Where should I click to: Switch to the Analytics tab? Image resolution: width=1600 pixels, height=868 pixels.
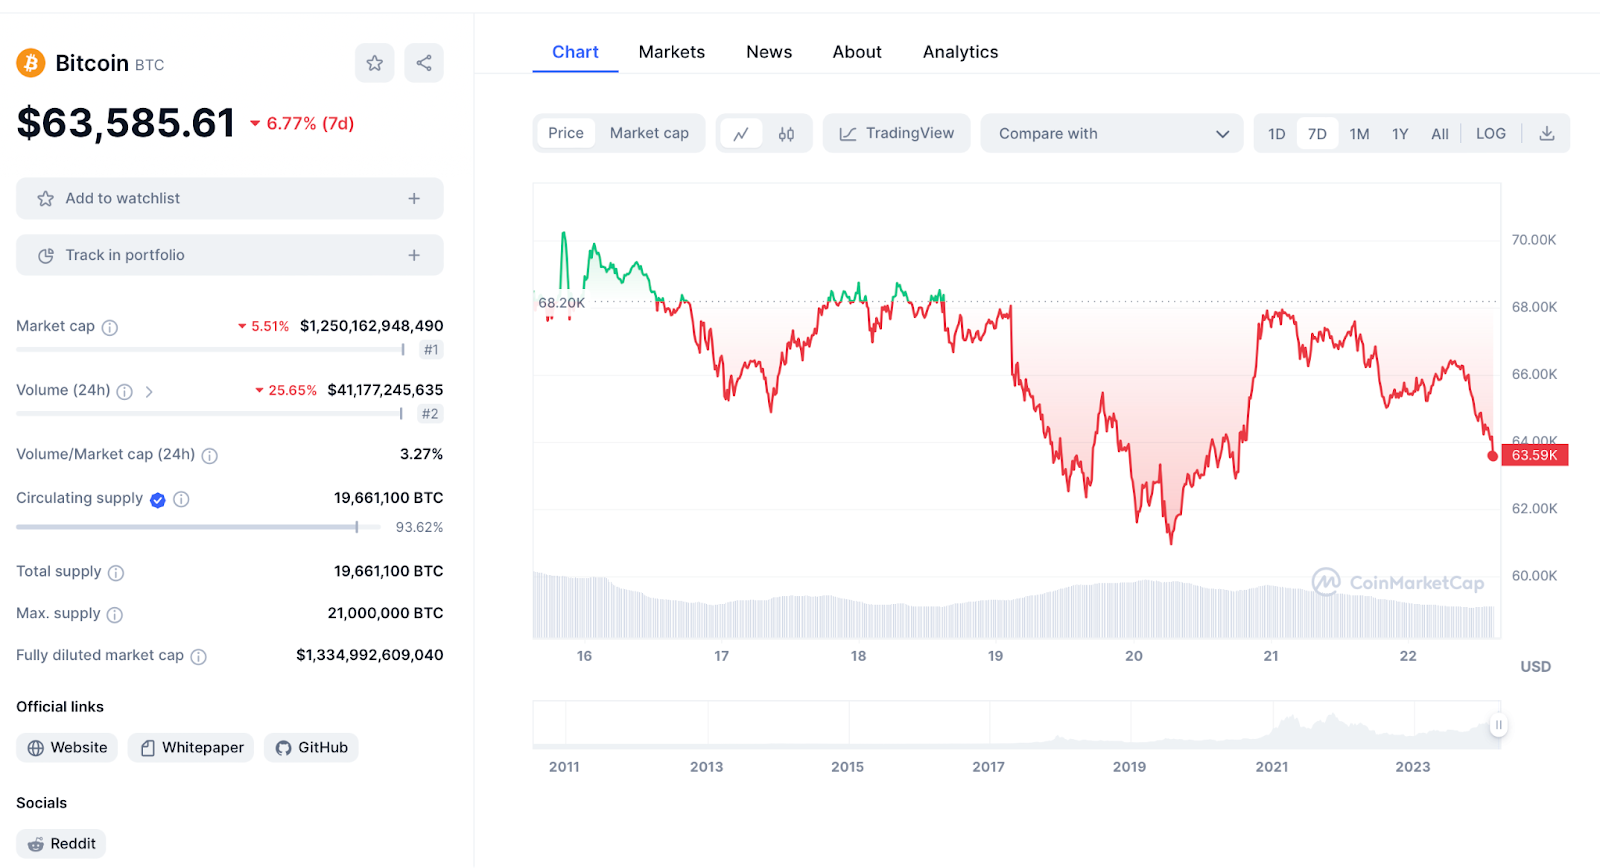pyautogui.click(x=960, y=52)
